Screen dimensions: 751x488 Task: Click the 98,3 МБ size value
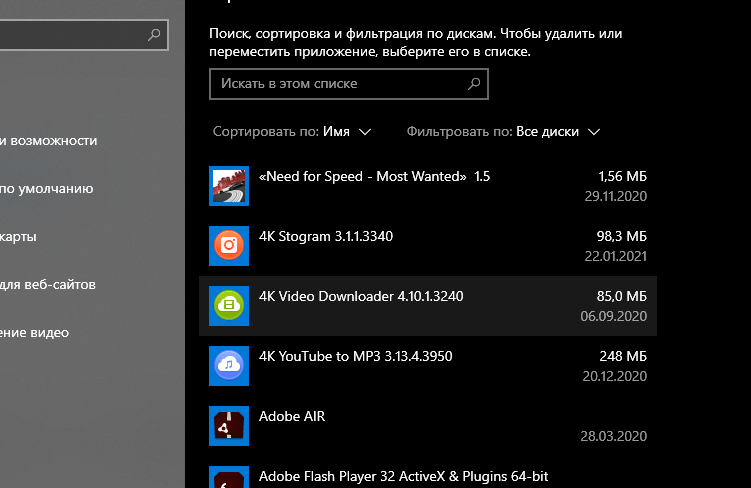[621, 236]
